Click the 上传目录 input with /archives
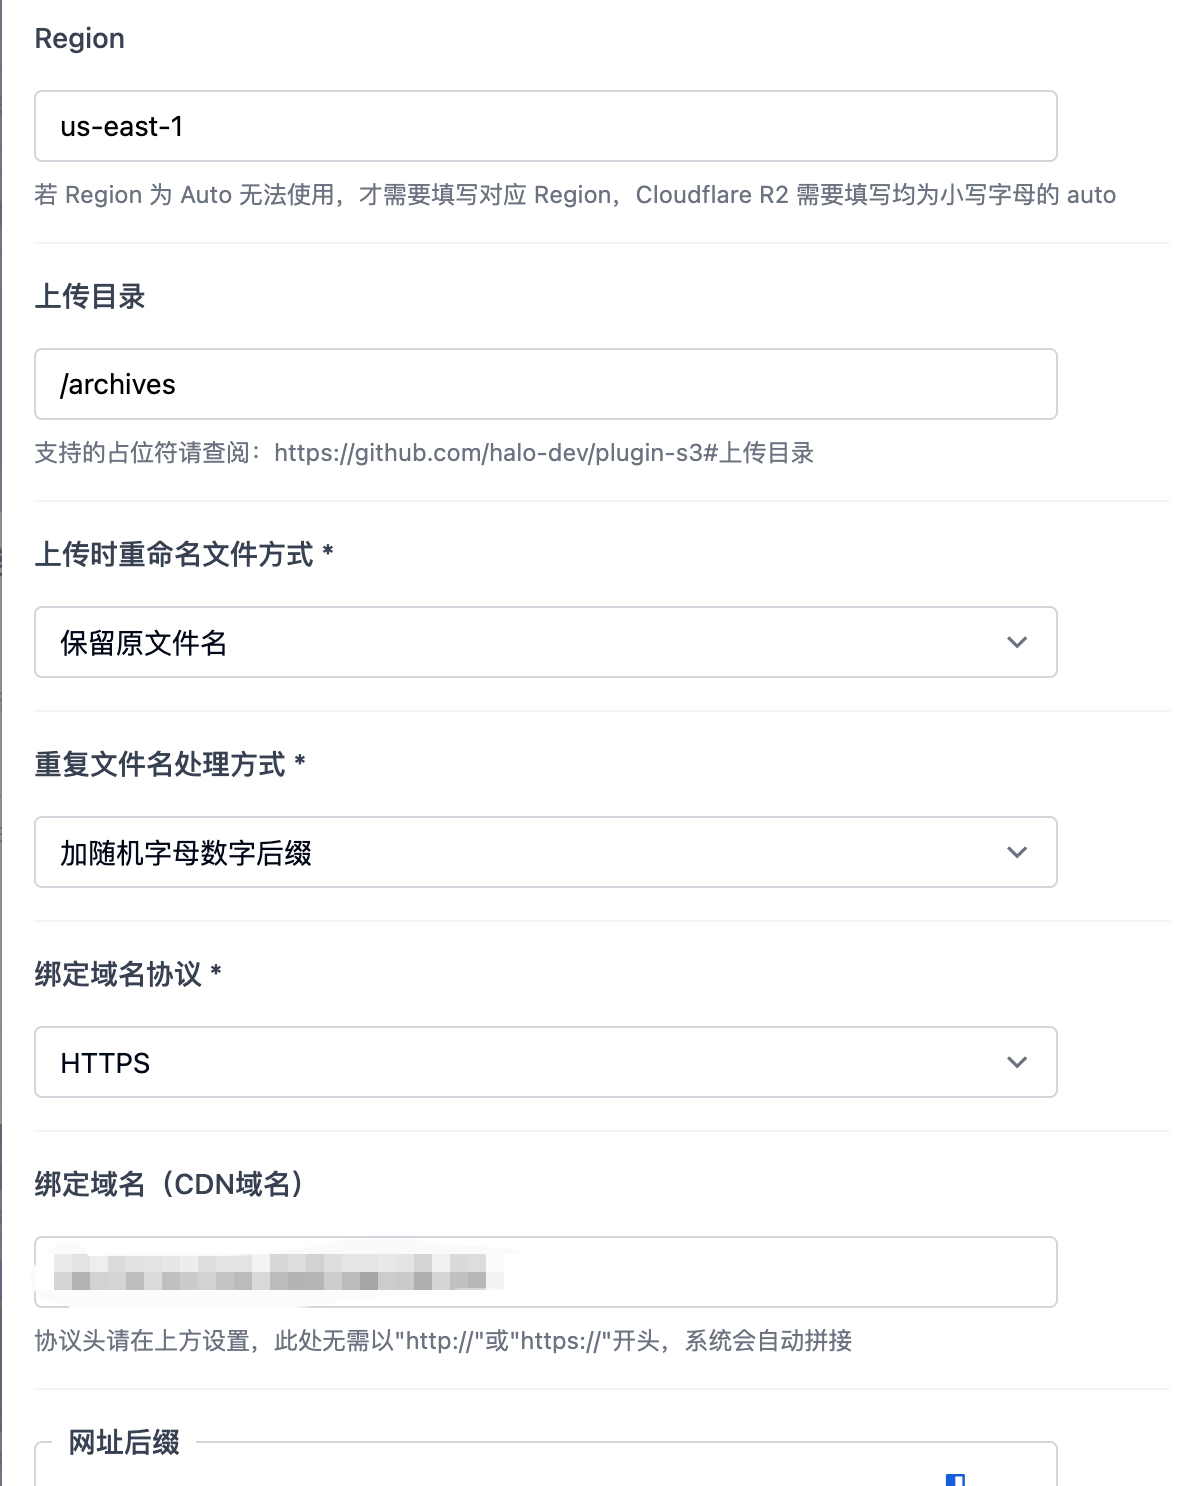 (545, 384)
